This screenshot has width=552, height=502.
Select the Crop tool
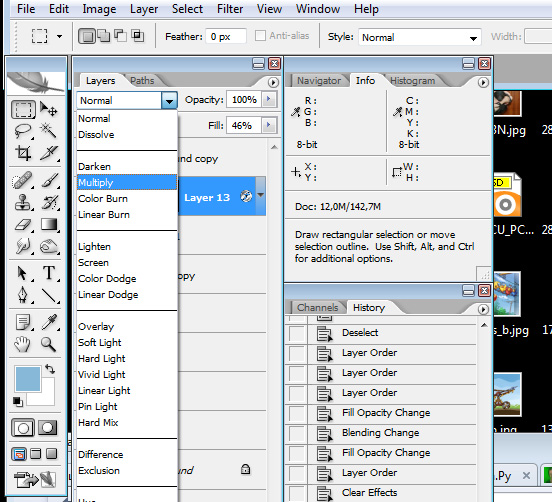click(x=23, y=153)
